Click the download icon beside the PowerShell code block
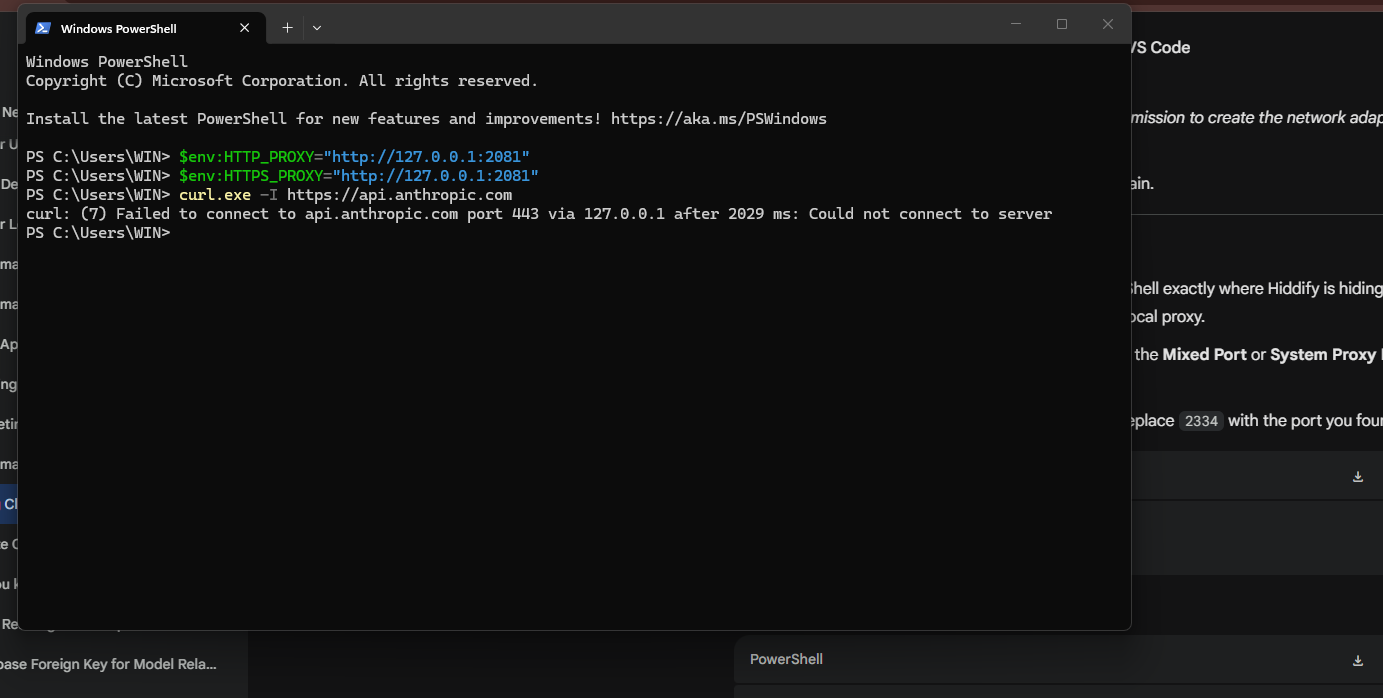1383x698 pixels. [x=1358, y=660]
